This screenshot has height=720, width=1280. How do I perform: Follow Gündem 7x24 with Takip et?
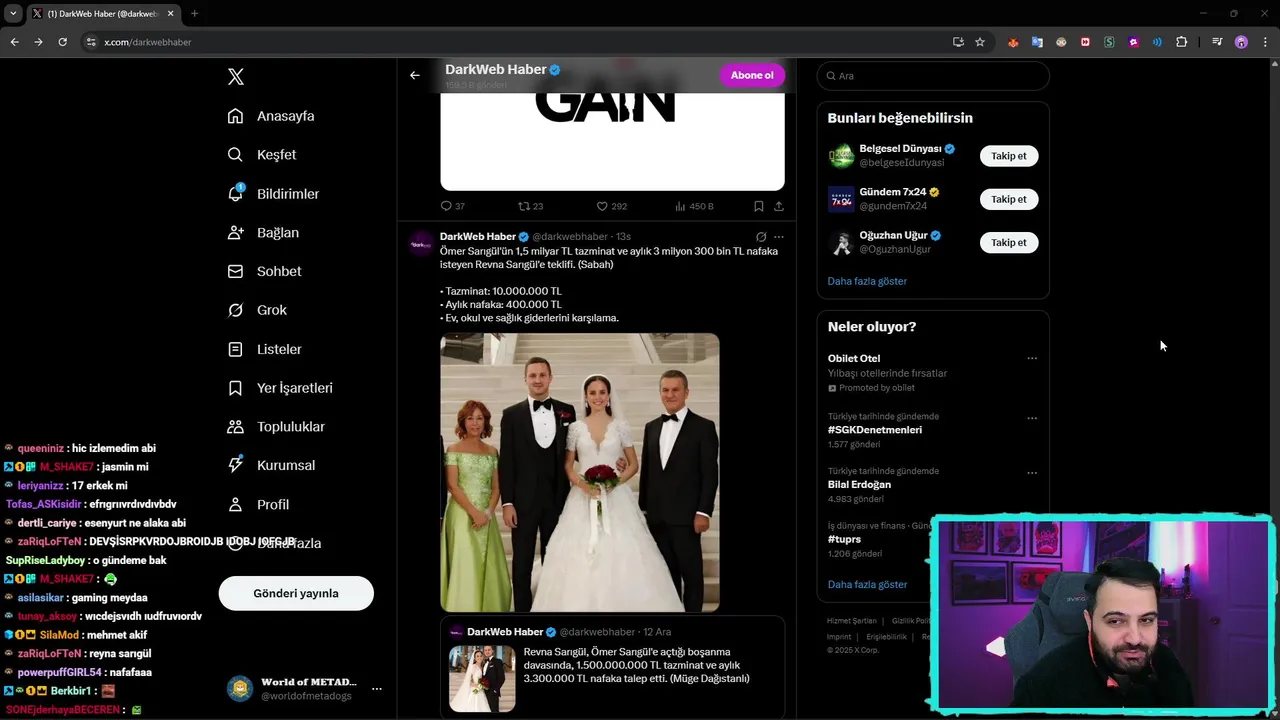point(1009,199)
